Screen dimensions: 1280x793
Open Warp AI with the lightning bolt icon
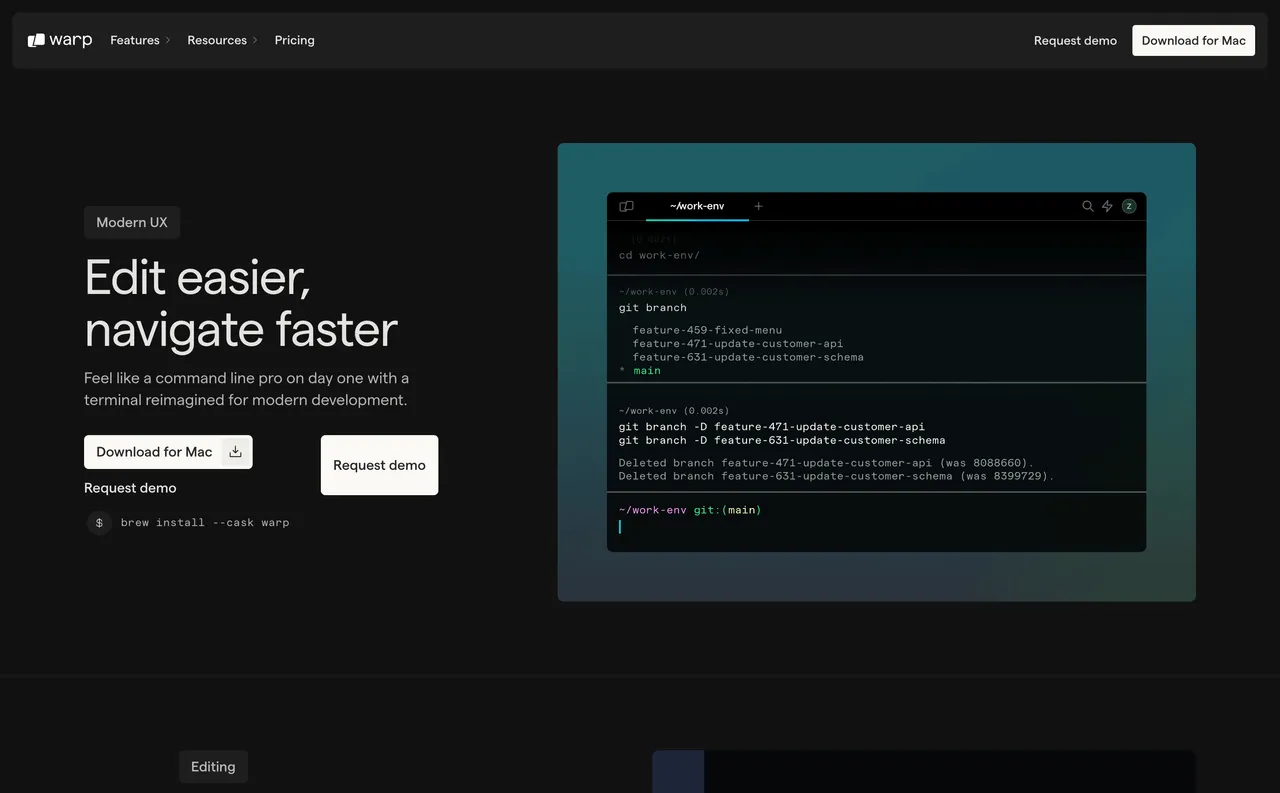coord(1108,206)
